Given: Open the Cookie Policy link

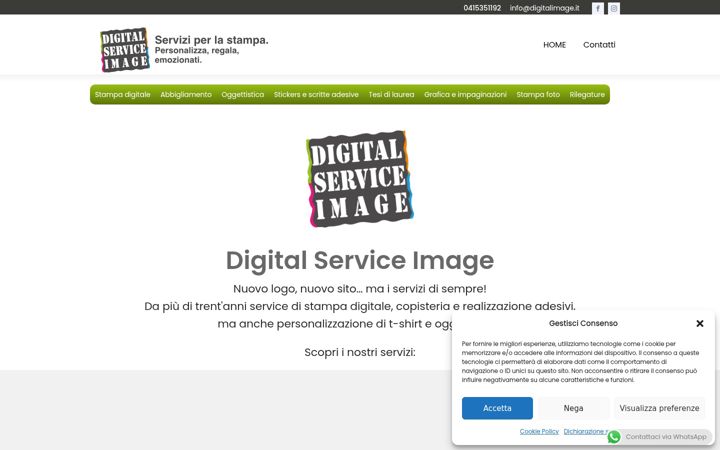Looking at the screenshot, I should (x=539, y=432).
